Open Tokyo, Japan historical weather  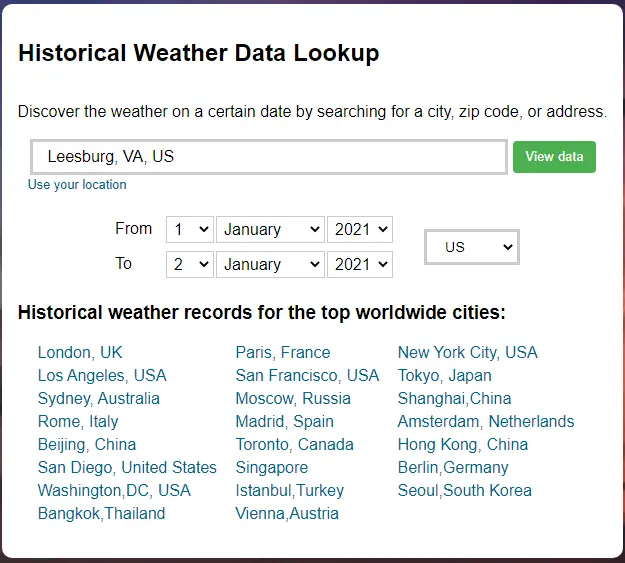tap(444, 375)
